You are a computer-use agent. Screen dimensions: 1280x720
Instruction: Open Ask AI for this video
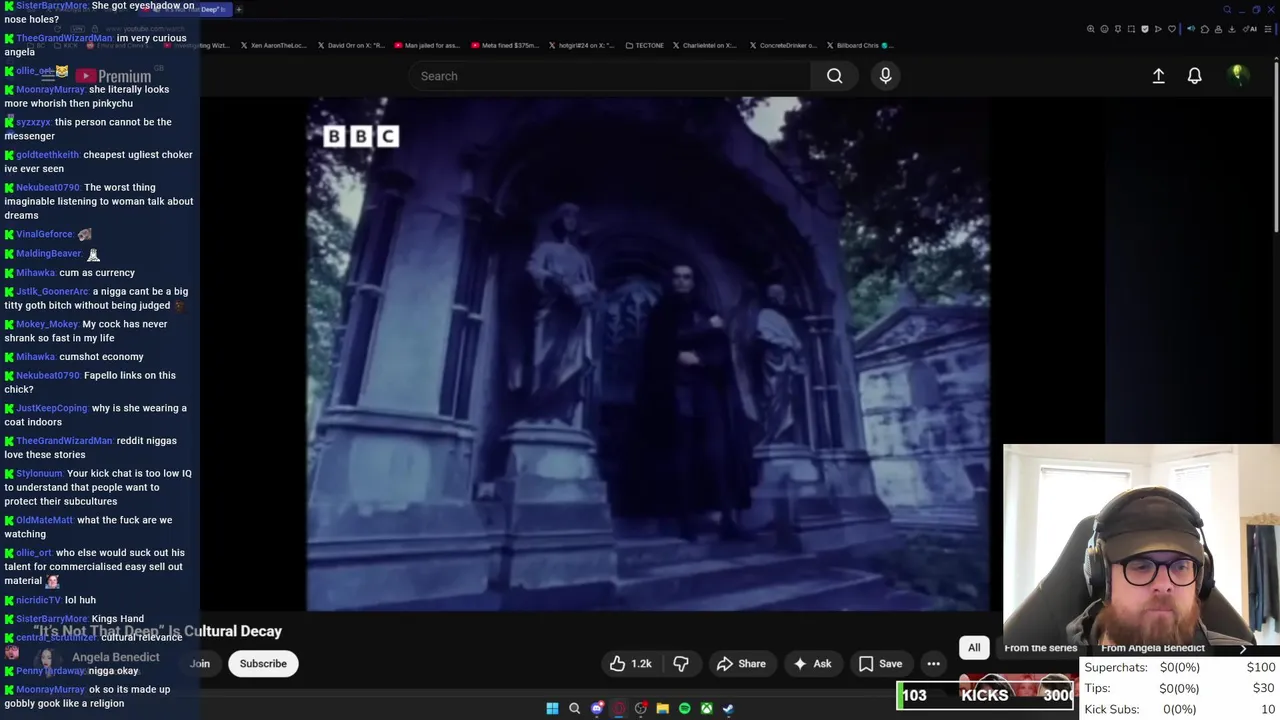812,664
